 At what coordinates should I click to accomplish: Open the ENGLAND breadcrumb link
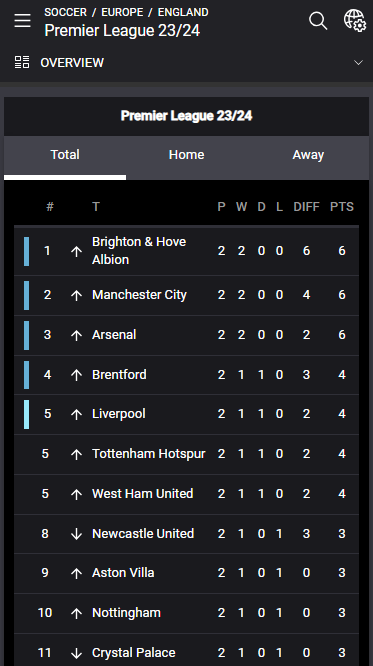183,12
